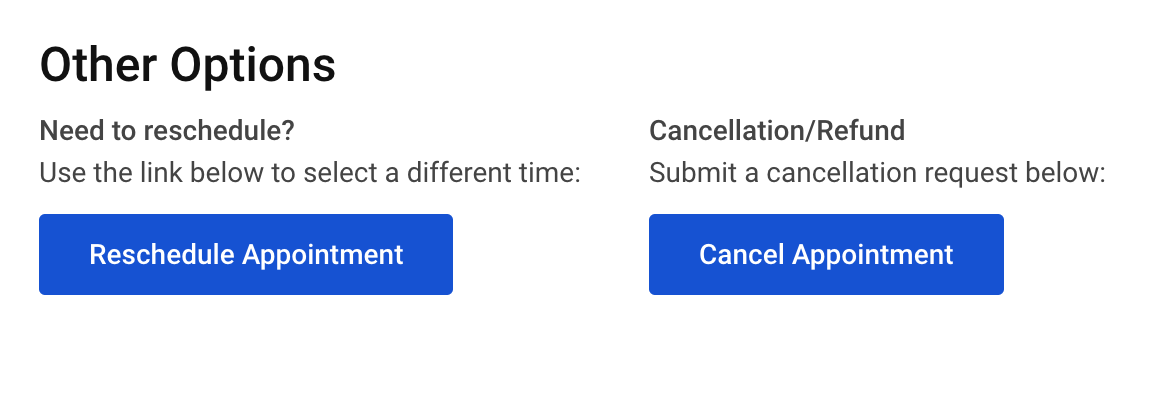Click the "Cancellation/Refund" label

(777, 131)
